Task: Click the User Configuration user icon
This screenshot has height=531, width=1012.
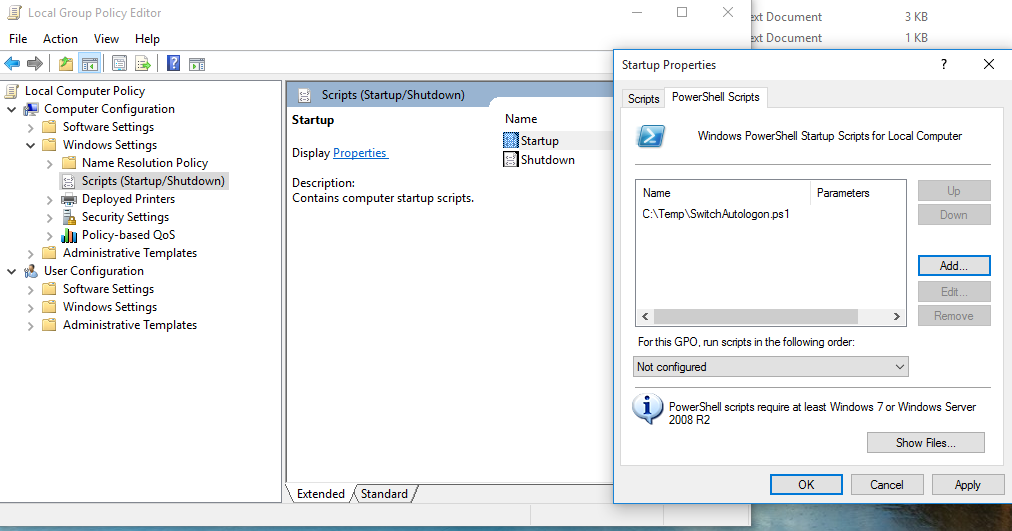Action: point(31,271)
